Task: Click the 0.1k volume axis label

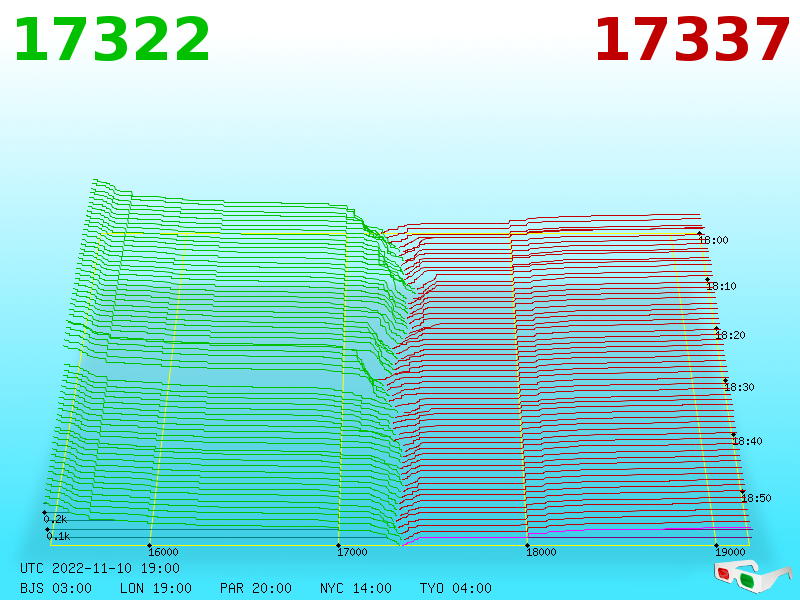Action: click(58, 536)
